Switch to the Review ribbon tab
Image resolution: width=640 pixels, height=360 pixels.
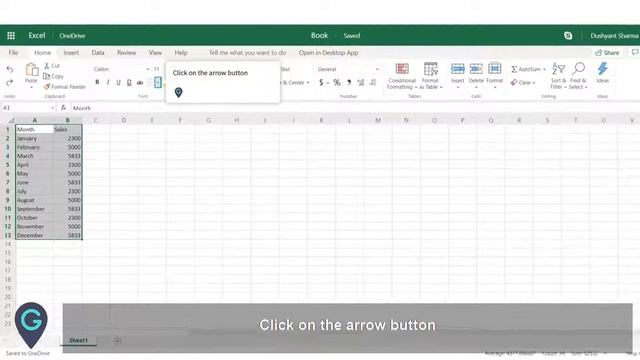[127, 53]
